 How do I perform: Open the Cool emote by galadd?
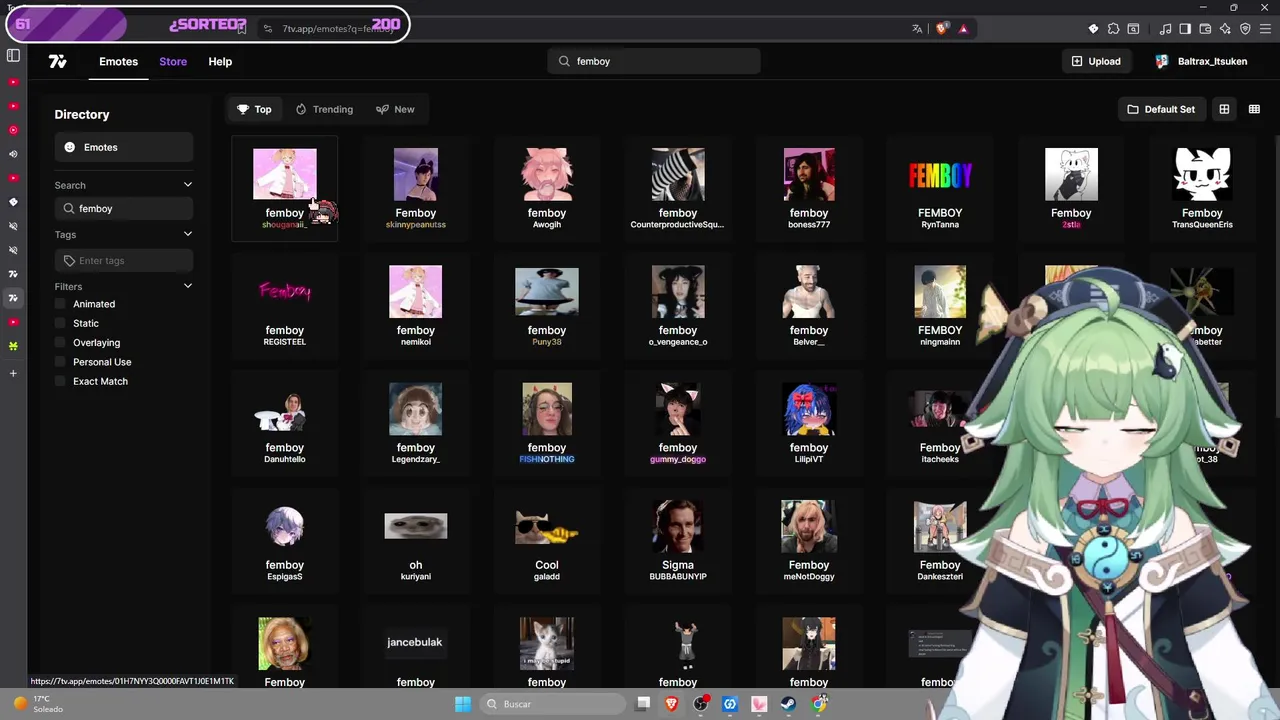[x=547, y=540]
